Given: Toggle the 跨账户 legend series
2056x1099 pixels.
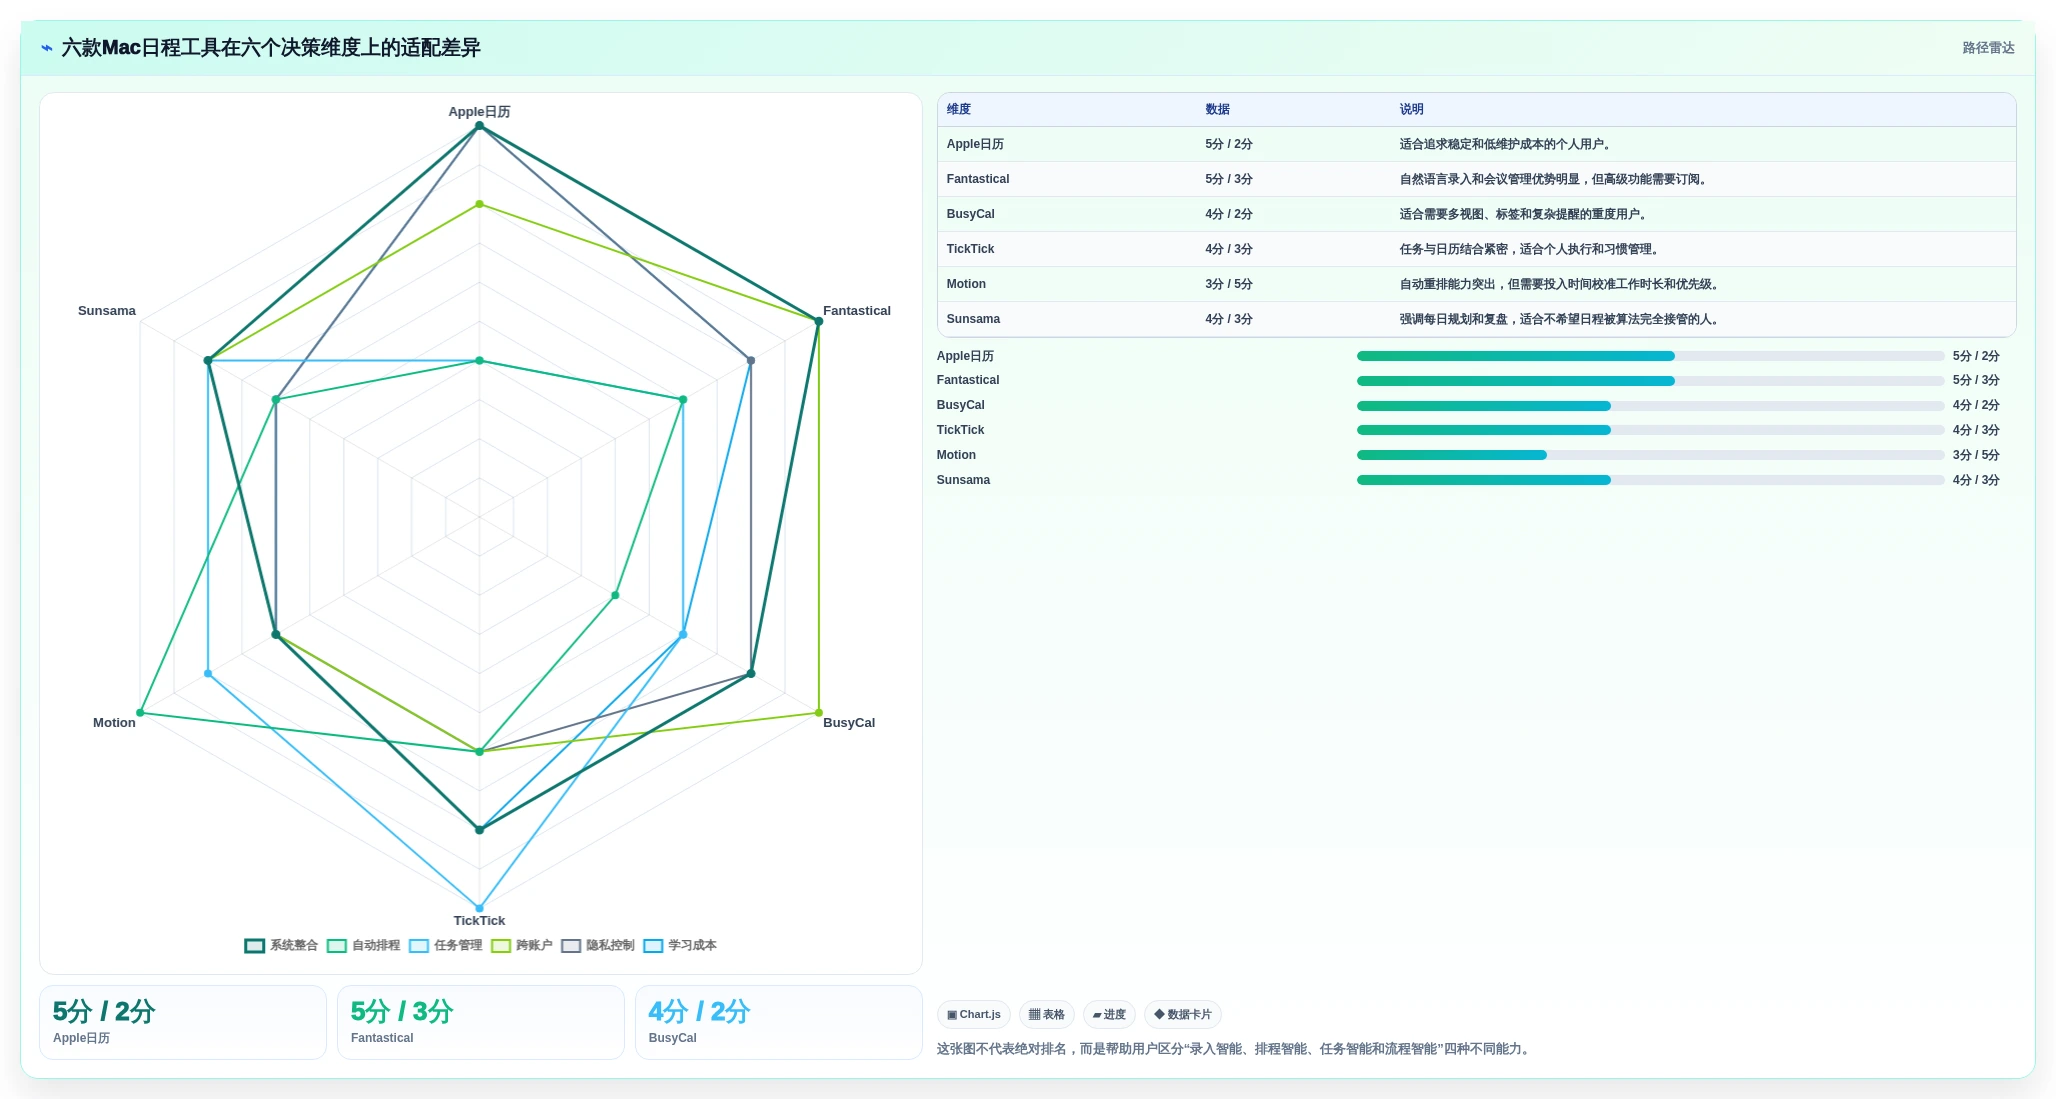Looking at the screenshot, I should click(521, 945).
